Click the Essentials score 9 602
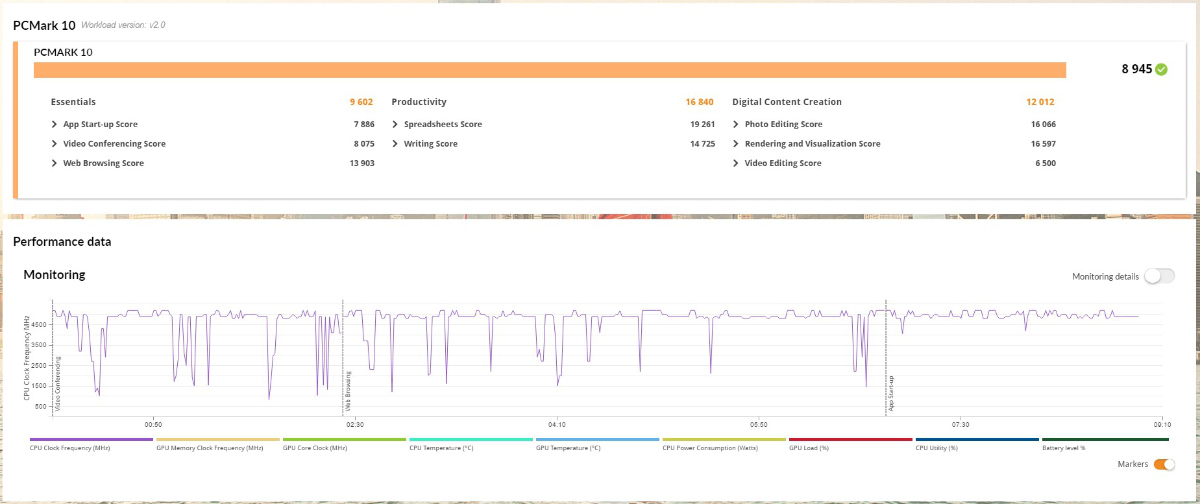This screenshot has height=504, width=1200. coord(361,102)
